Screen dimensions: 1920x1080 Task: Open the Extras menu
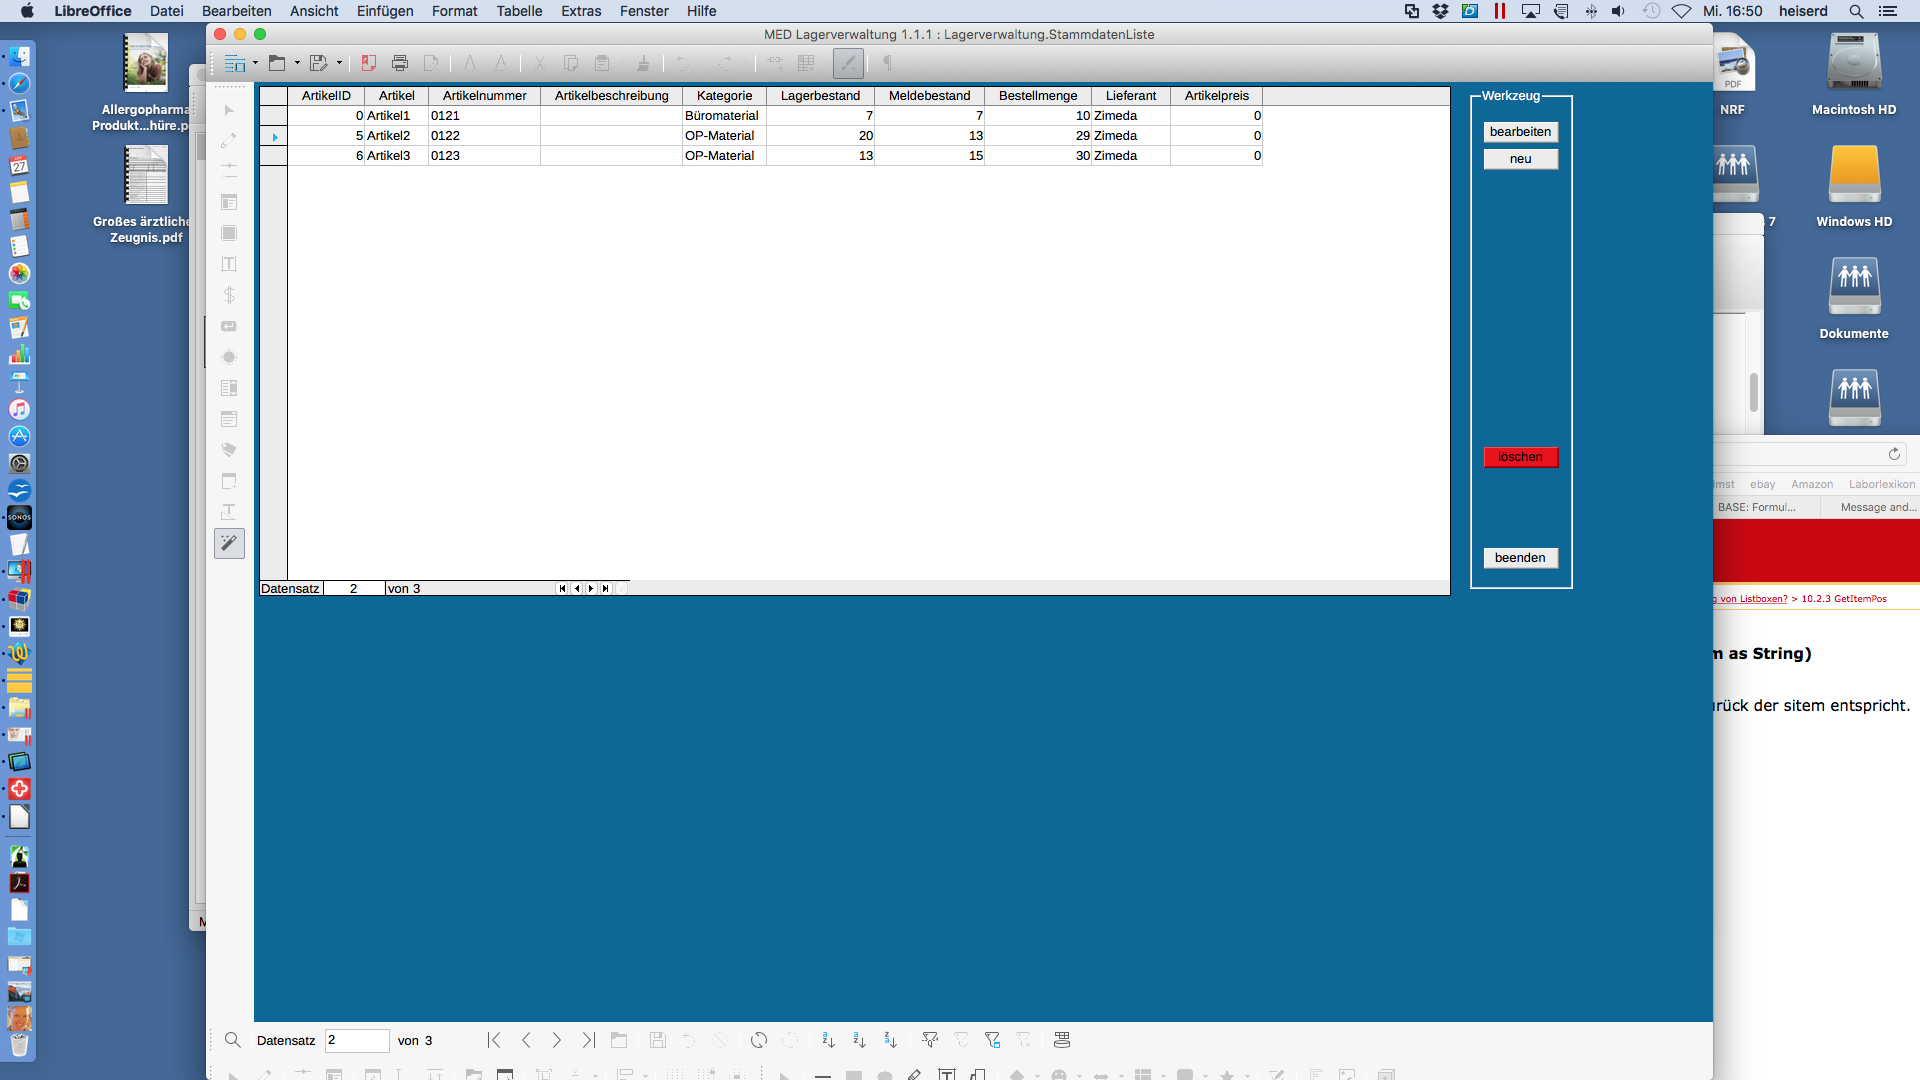click(581, 11)
